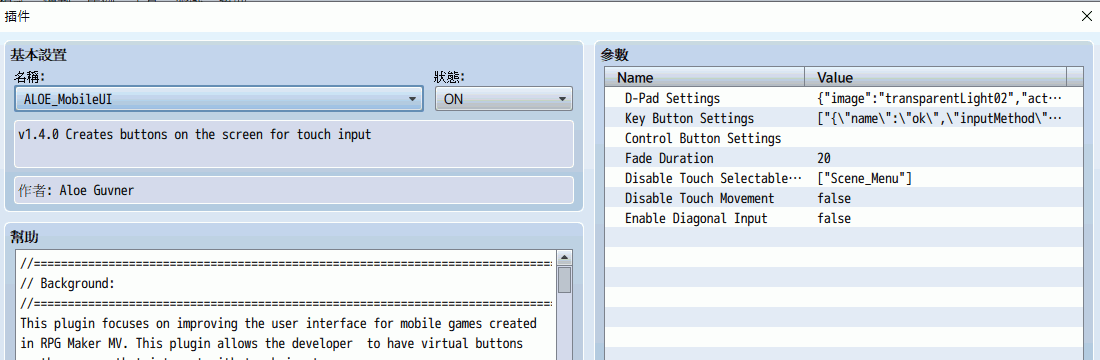Click the Name column header
The width and height of the screenshot is (1100, 360).
pyautogui.click(x=705, y=77)
